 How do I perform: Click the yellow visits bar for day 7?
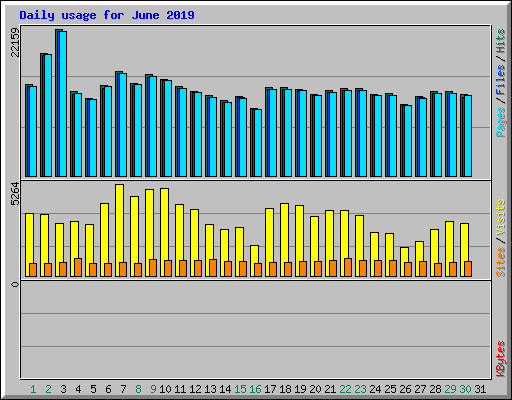tap(119, 230)
